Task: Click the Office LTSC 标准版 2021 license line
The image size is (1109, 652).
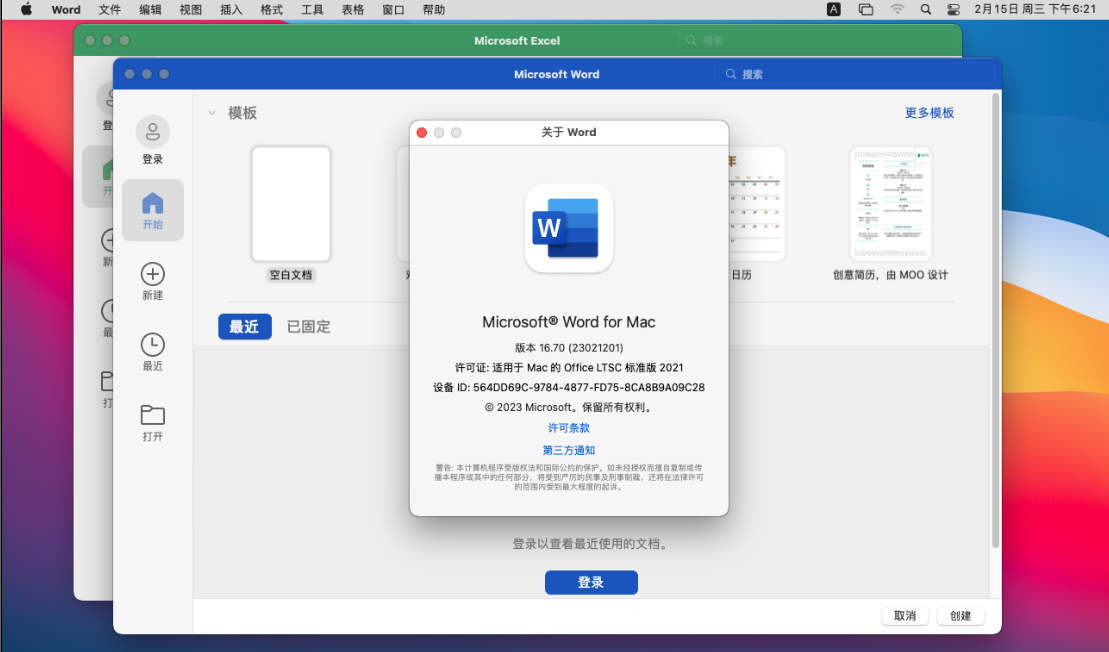Action: (x=569, y=368)
